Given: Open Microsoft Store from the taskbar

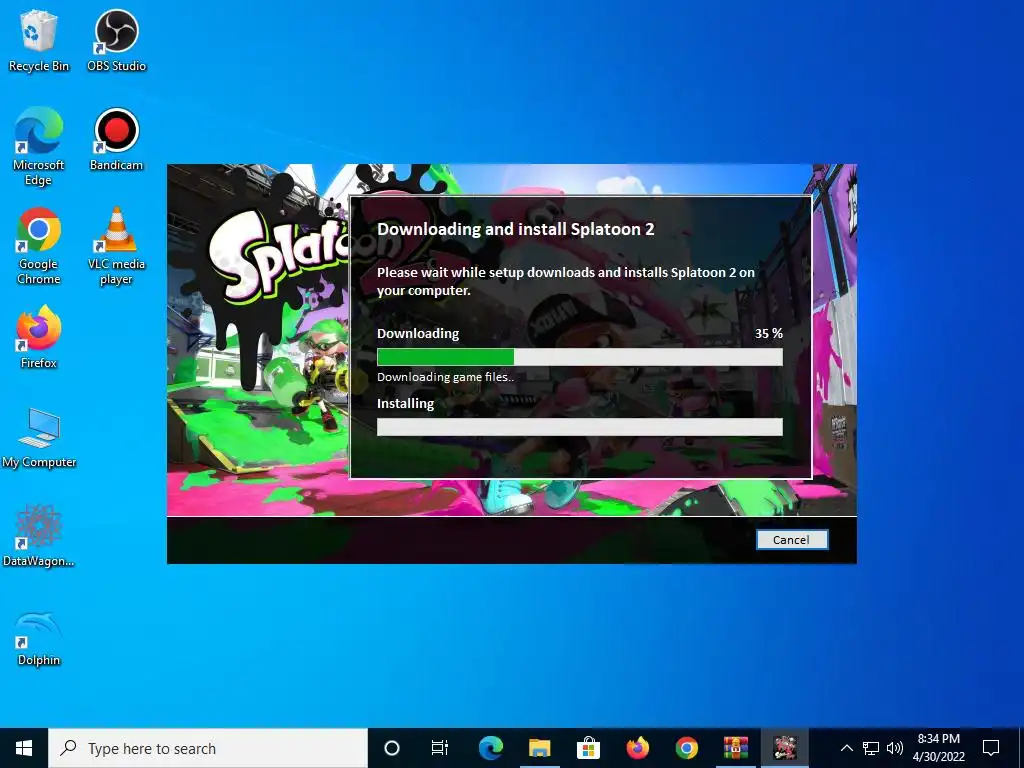Looking at the screenshot, I should (588, 748).
